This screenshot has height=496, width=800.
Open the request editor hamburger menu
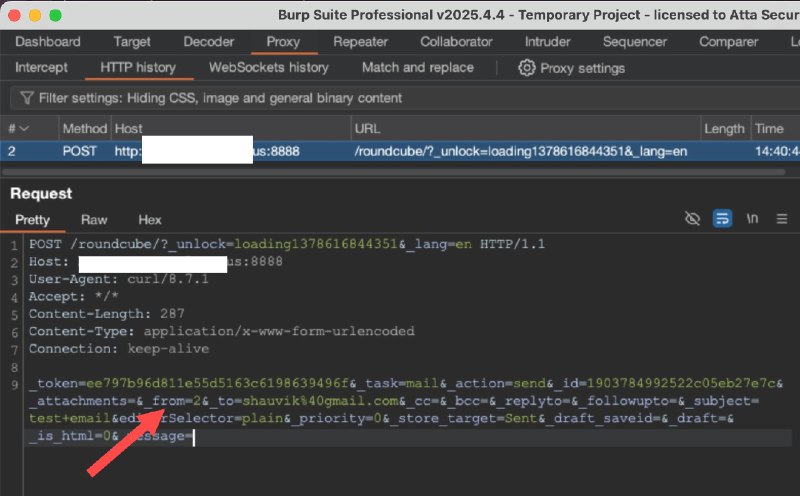782,219
